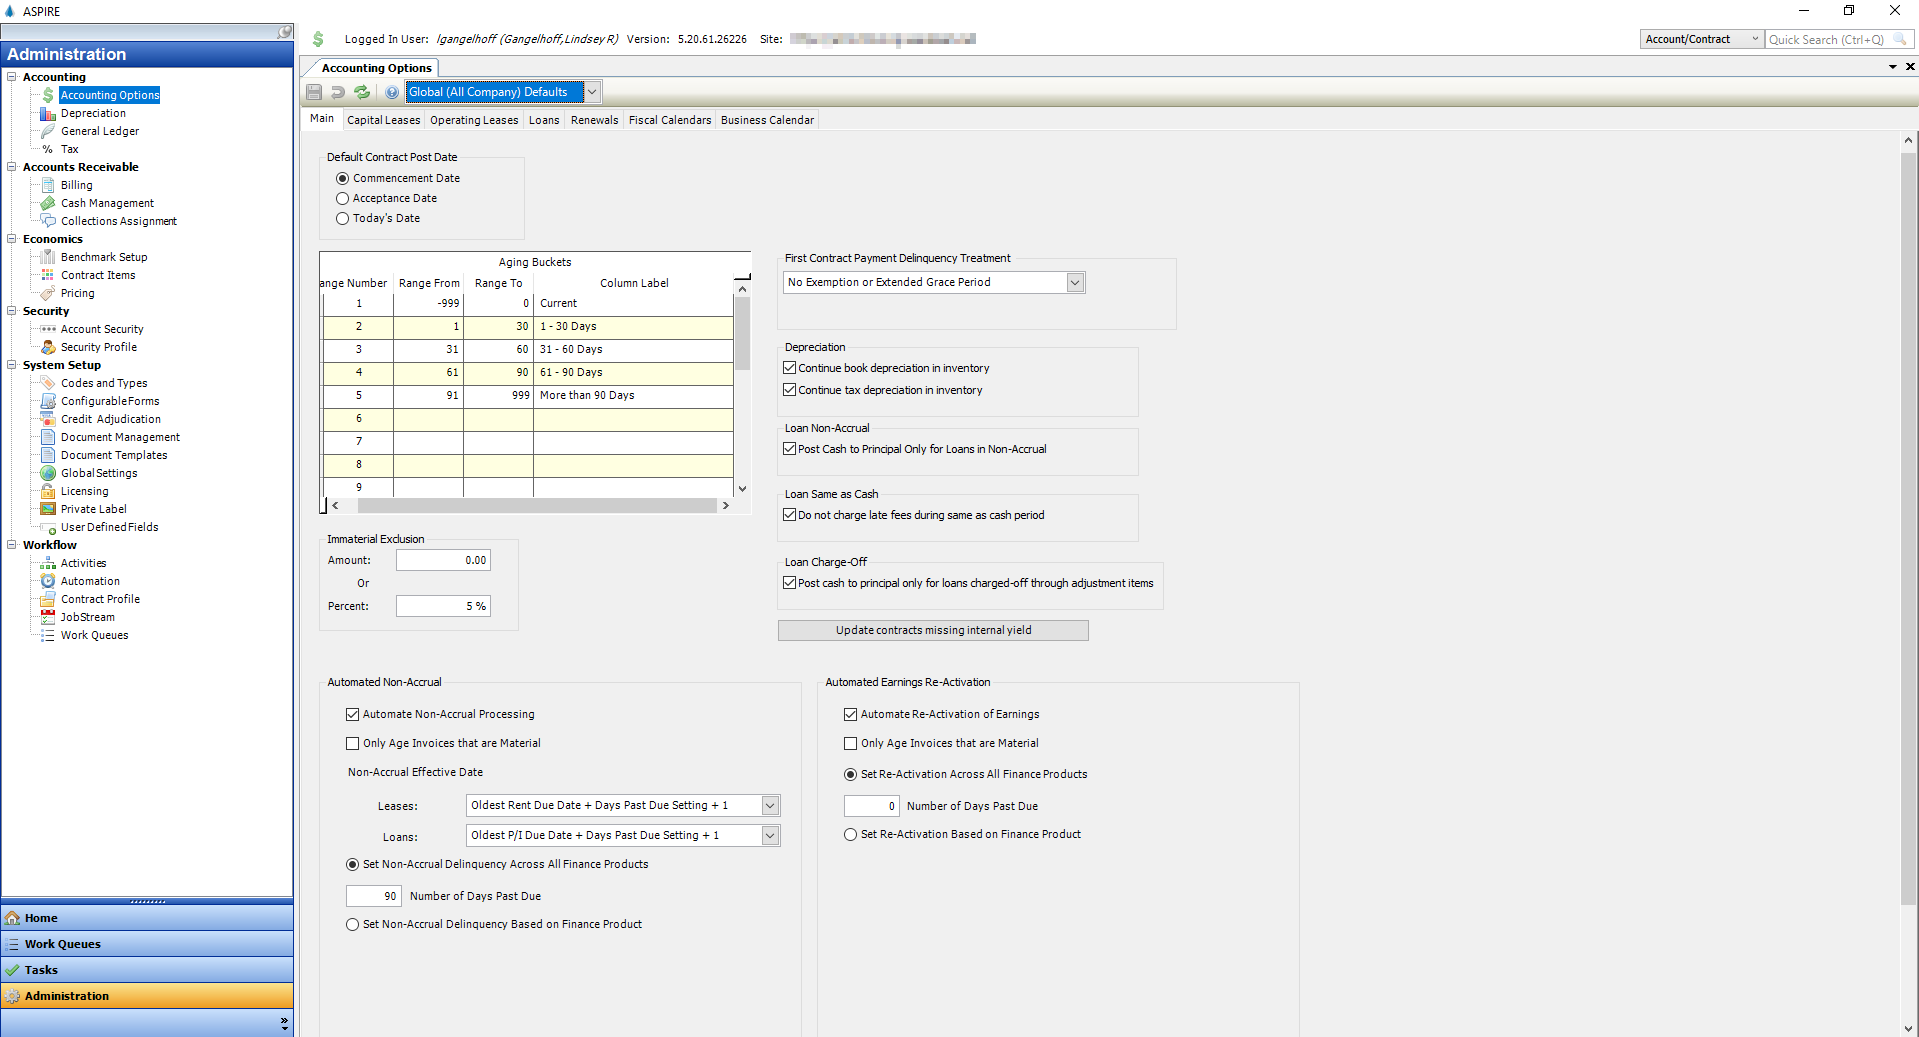Click the Contract Items grid icon
Viewport: 1919px width, 1037px height.
pos(48,275)
